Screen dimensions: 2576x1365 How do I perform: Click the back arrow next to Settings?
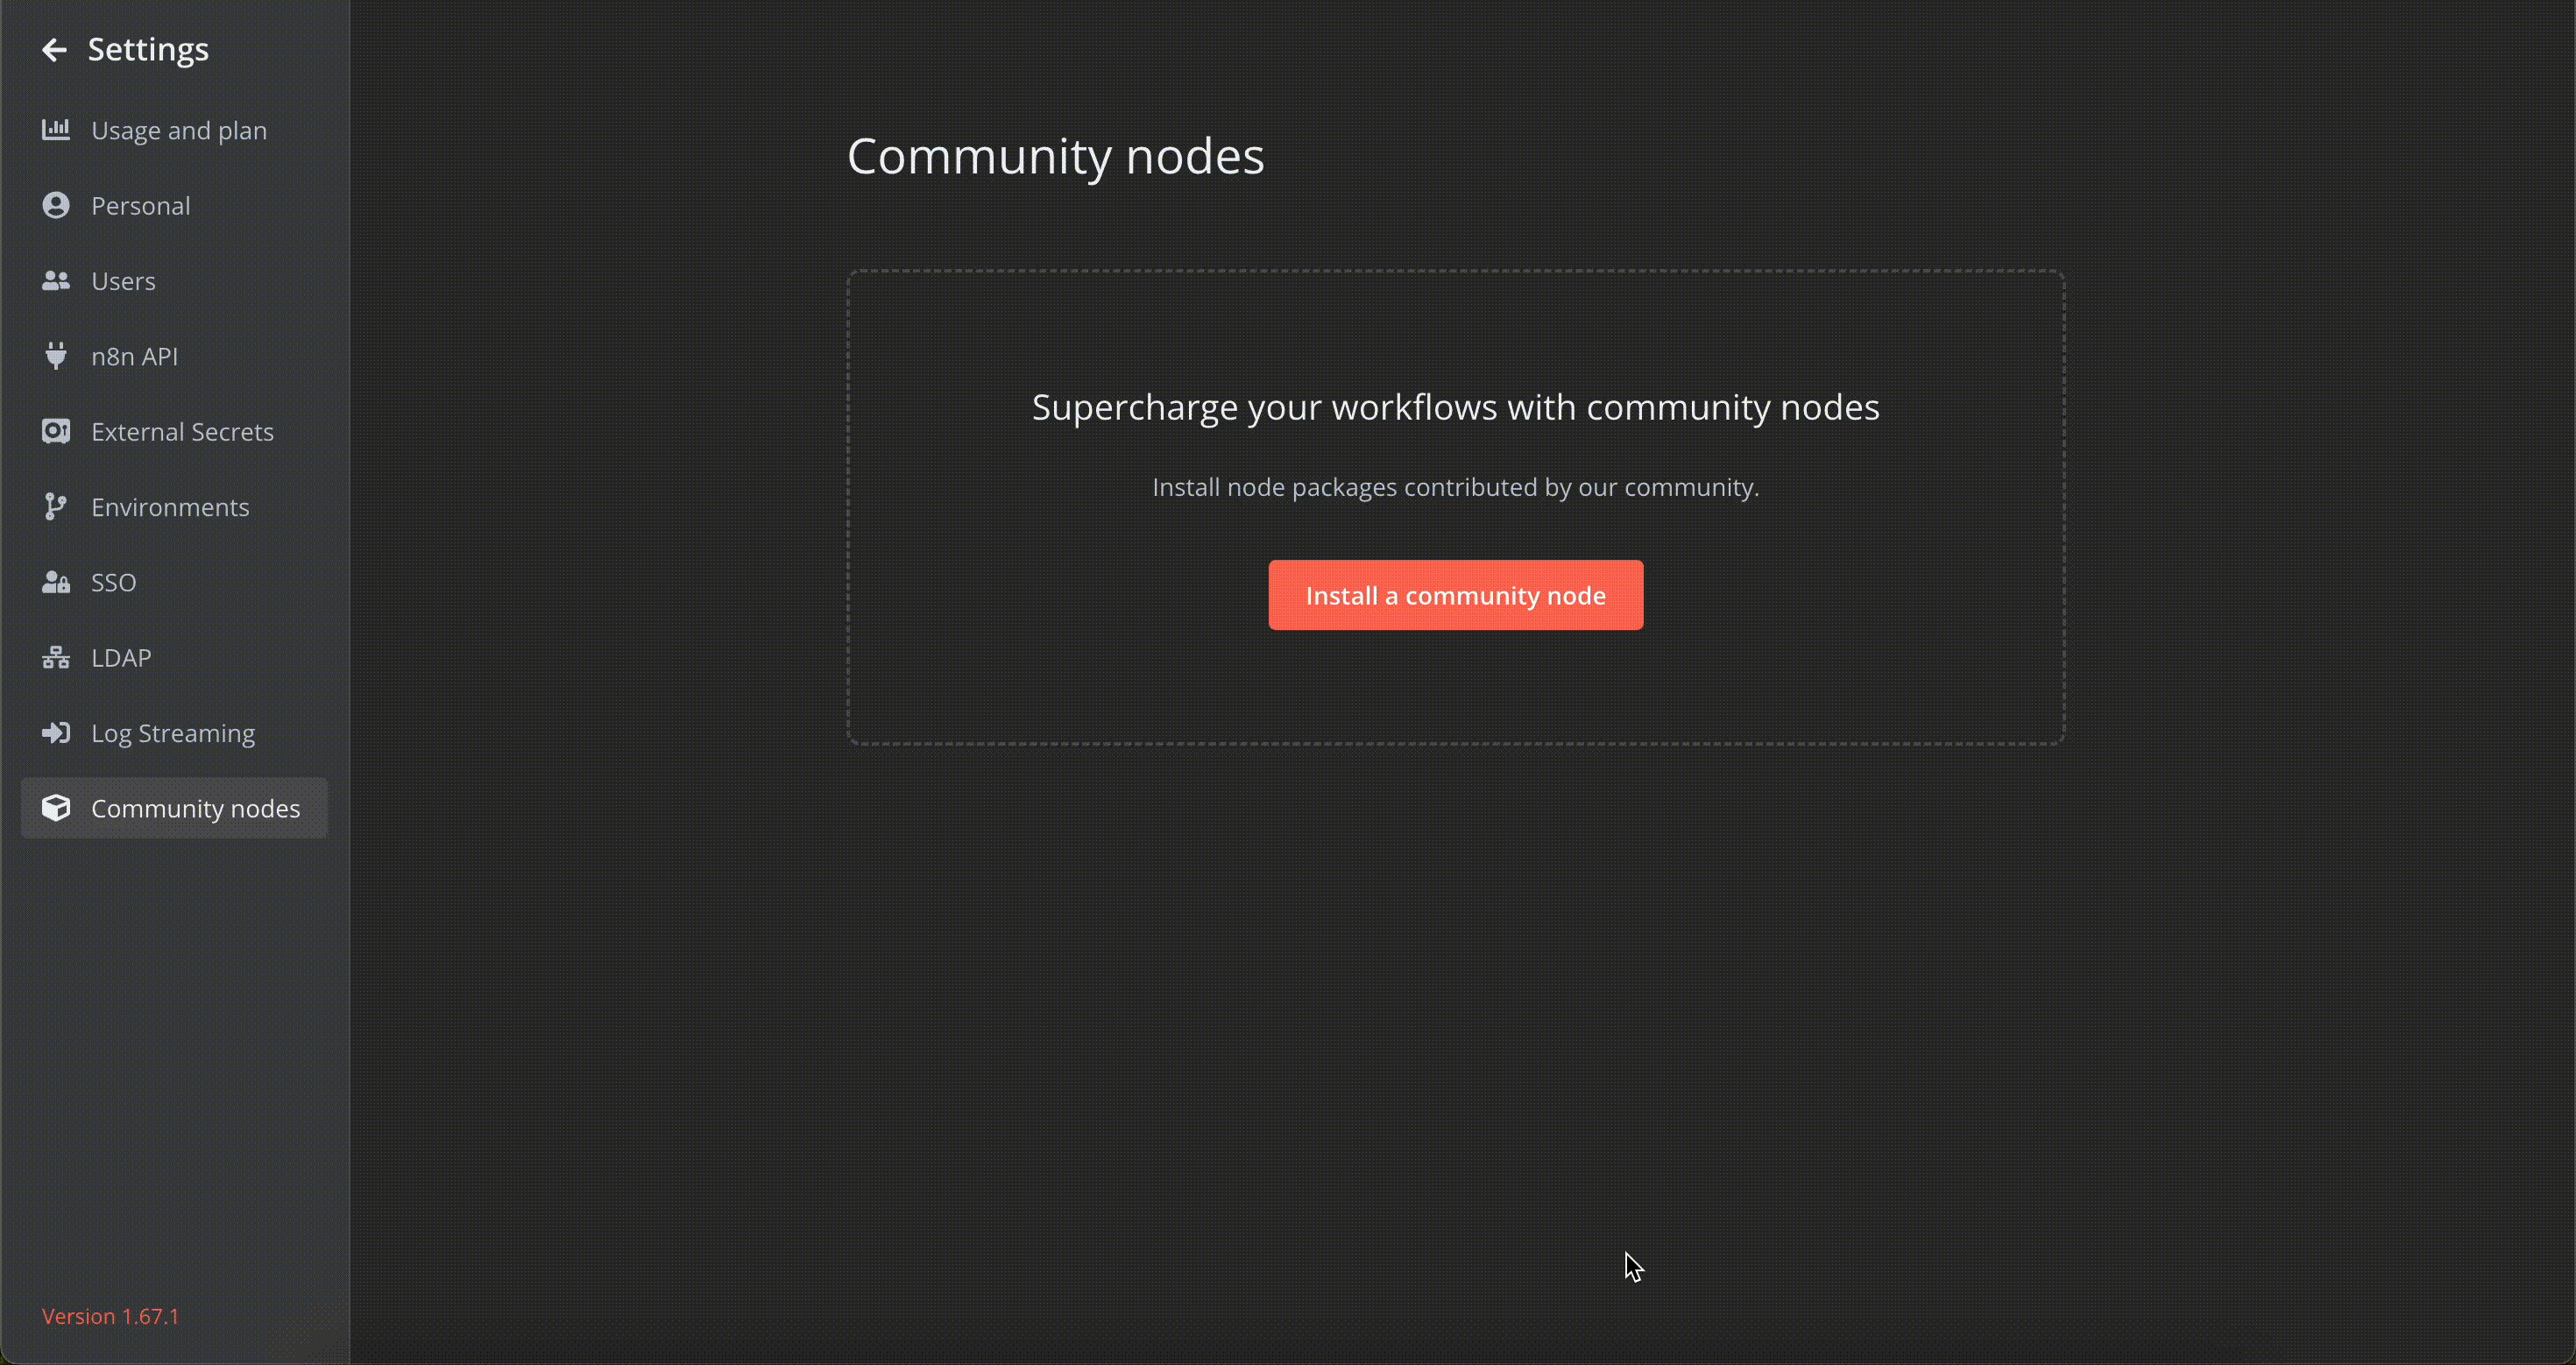(x=54, y=49)
